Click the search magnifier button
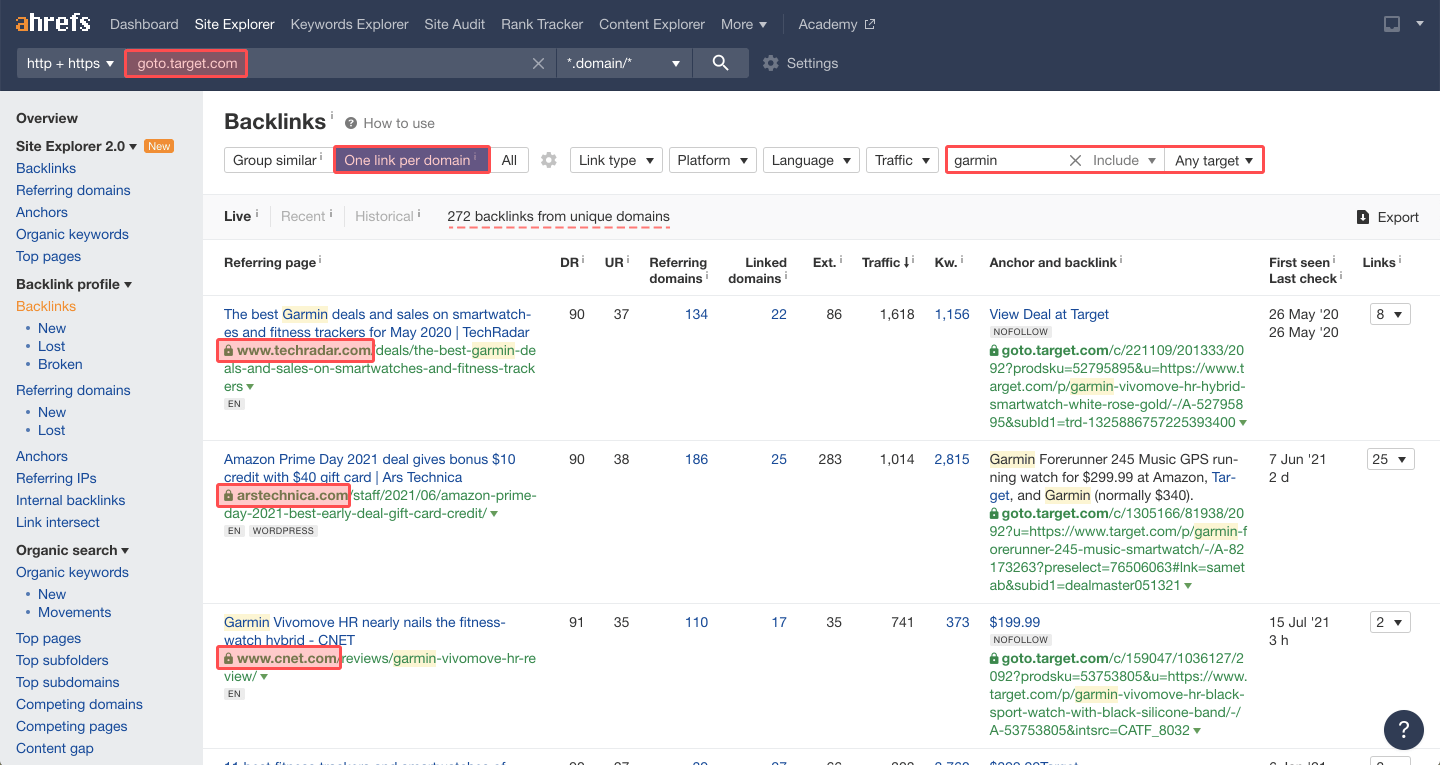The width and height of the screenshot is (1440, 765). [x=720, y=63]
